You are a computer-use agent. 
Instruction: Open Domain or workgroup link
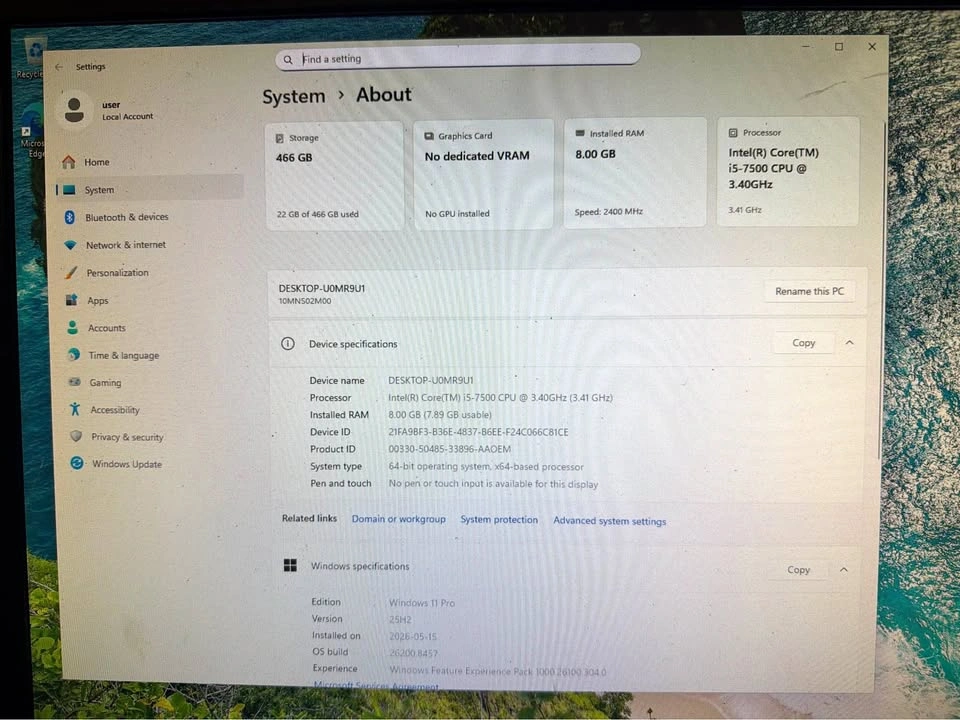399,519
